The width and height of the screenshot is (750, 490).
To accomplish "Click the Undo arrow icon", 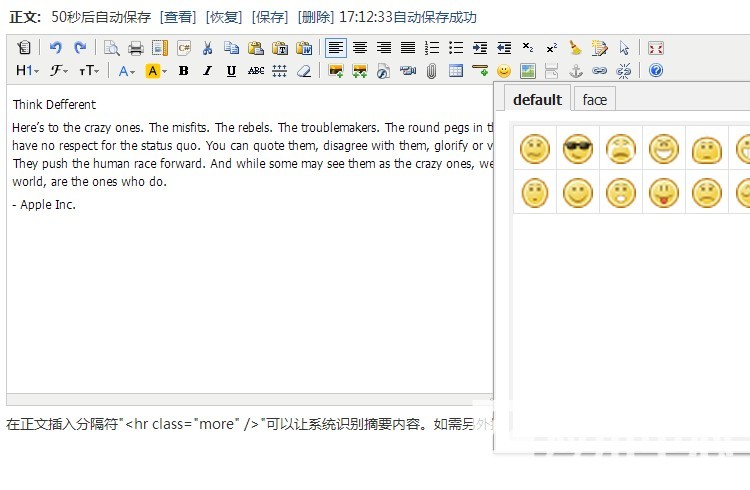I will point(56,47).
